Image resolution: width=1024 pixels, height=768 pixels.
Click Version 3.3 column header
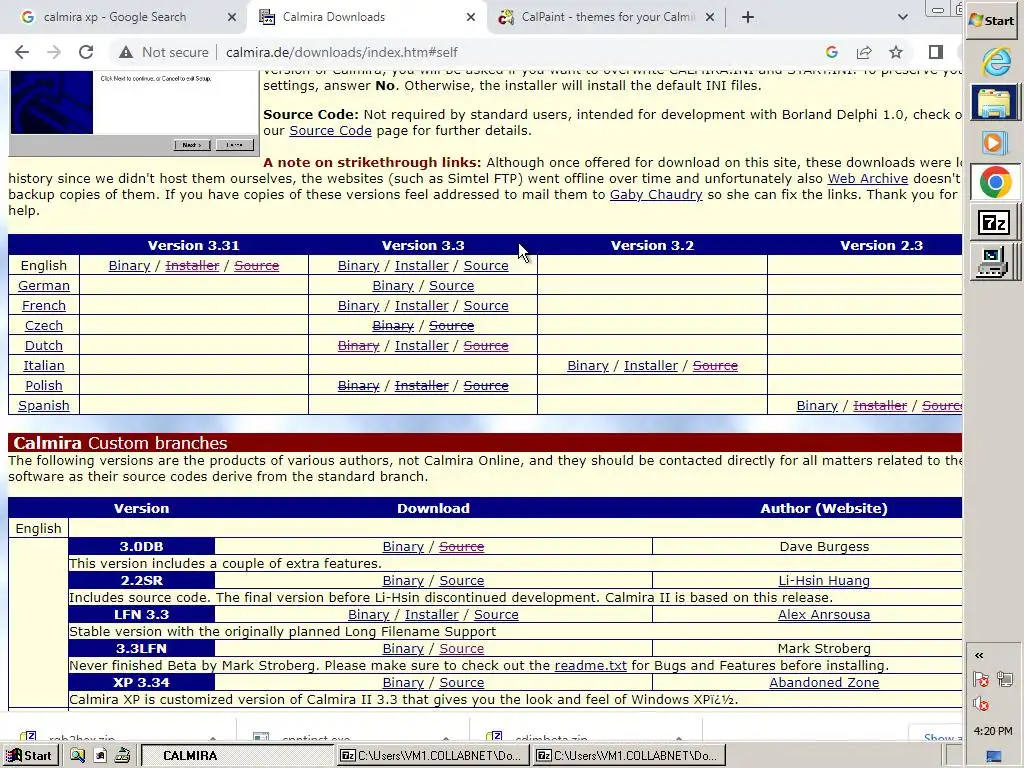(x=423, y=246)
